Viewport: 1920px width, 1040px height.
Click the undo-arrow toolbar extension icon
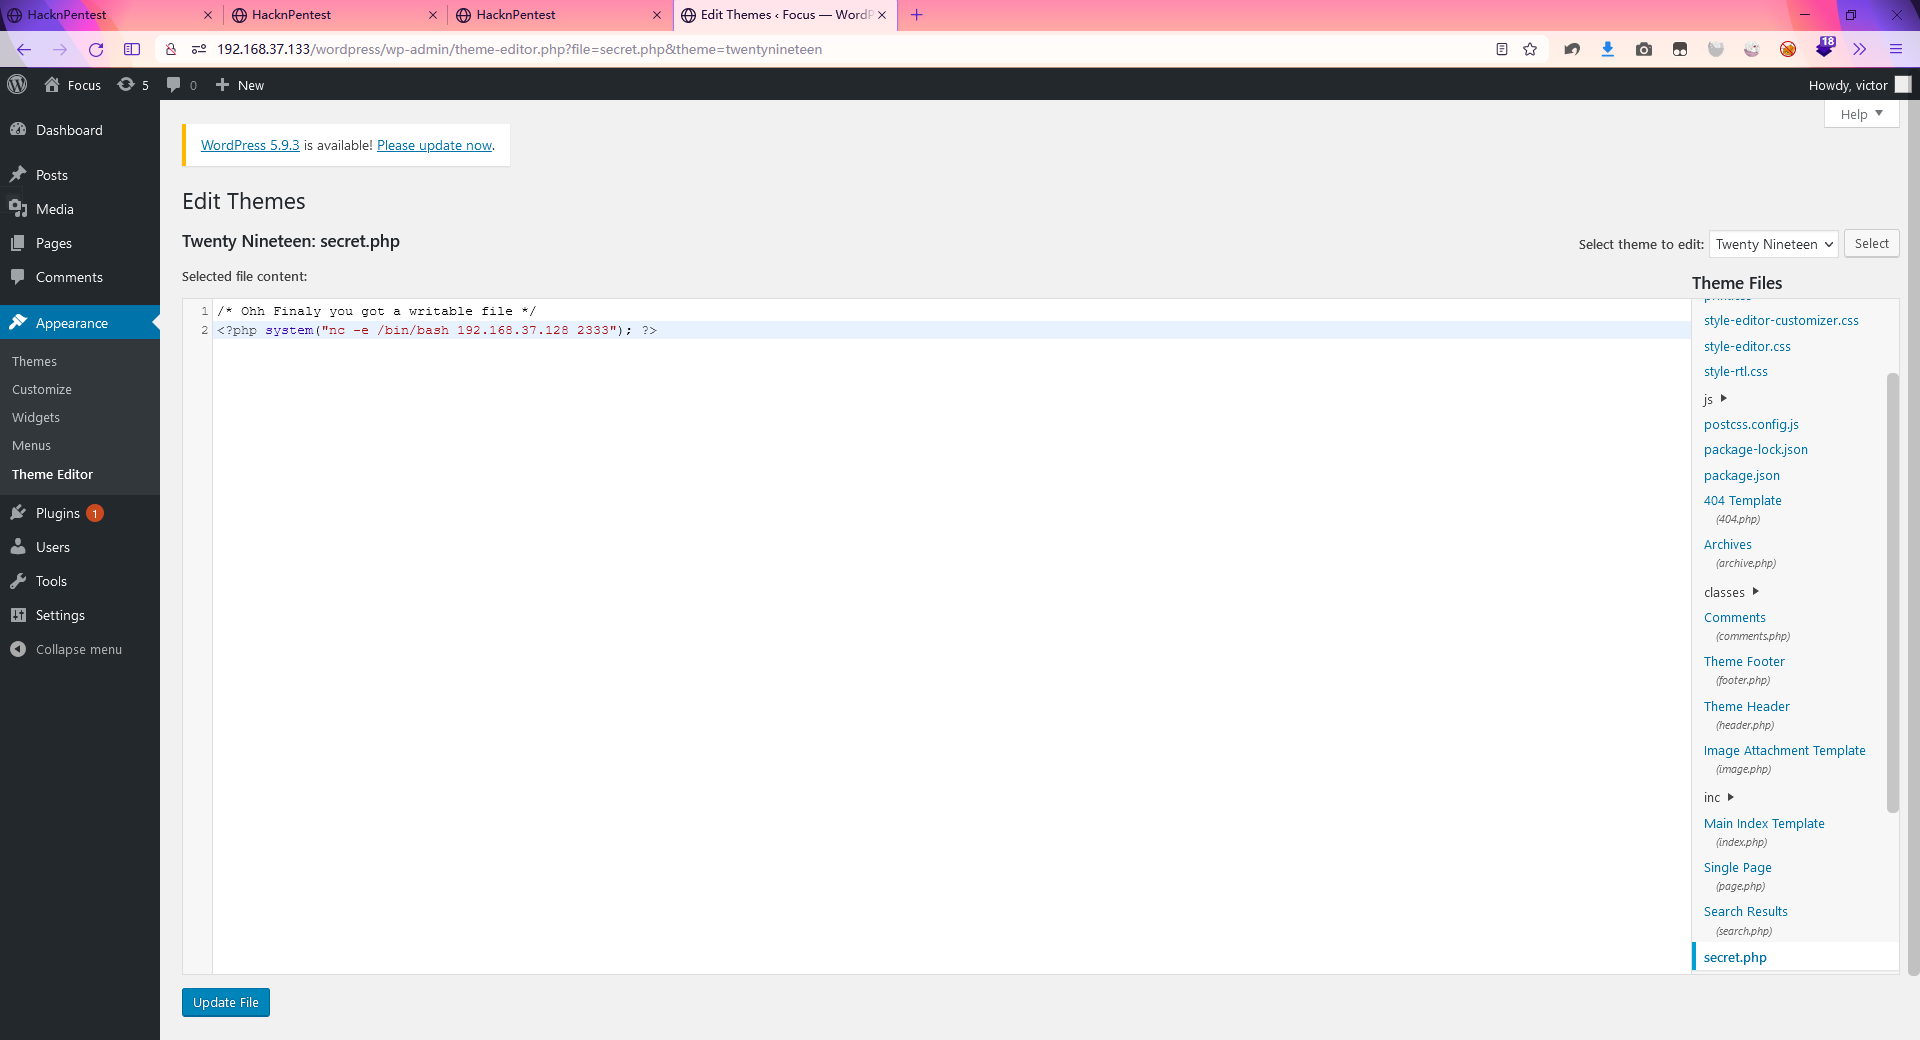[1572, 49]
